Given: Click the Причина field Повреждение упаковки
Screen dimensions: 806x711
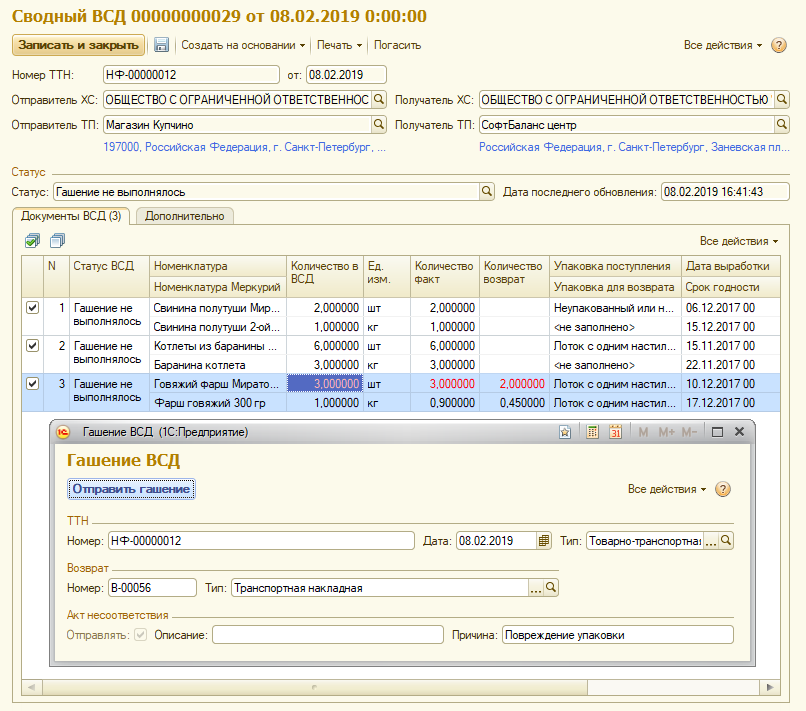Looking at the screenshot, I should pos(618,635).
